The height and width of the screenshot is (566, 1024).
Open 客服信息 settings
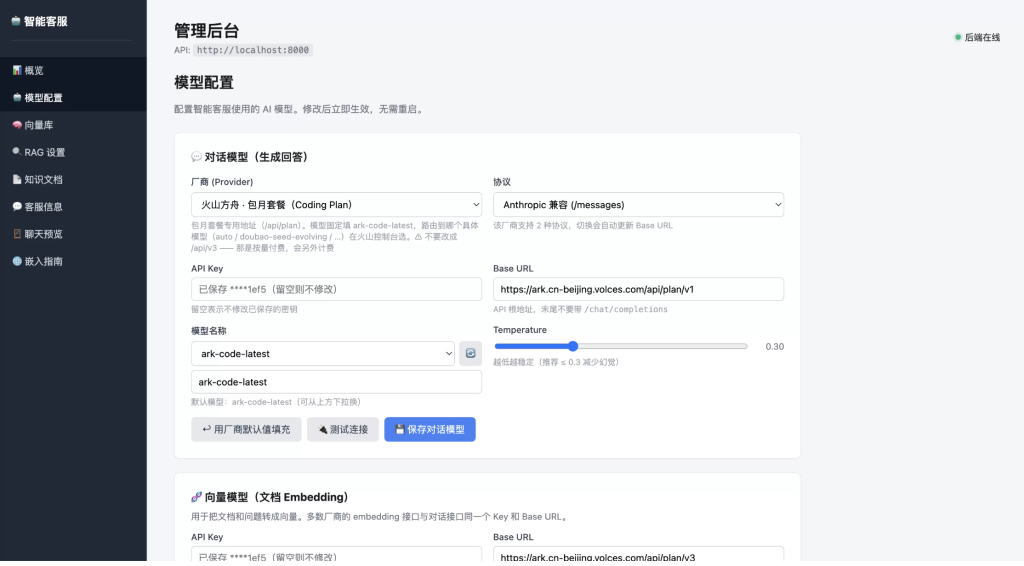pyautogui.click(x=73, y=207)
